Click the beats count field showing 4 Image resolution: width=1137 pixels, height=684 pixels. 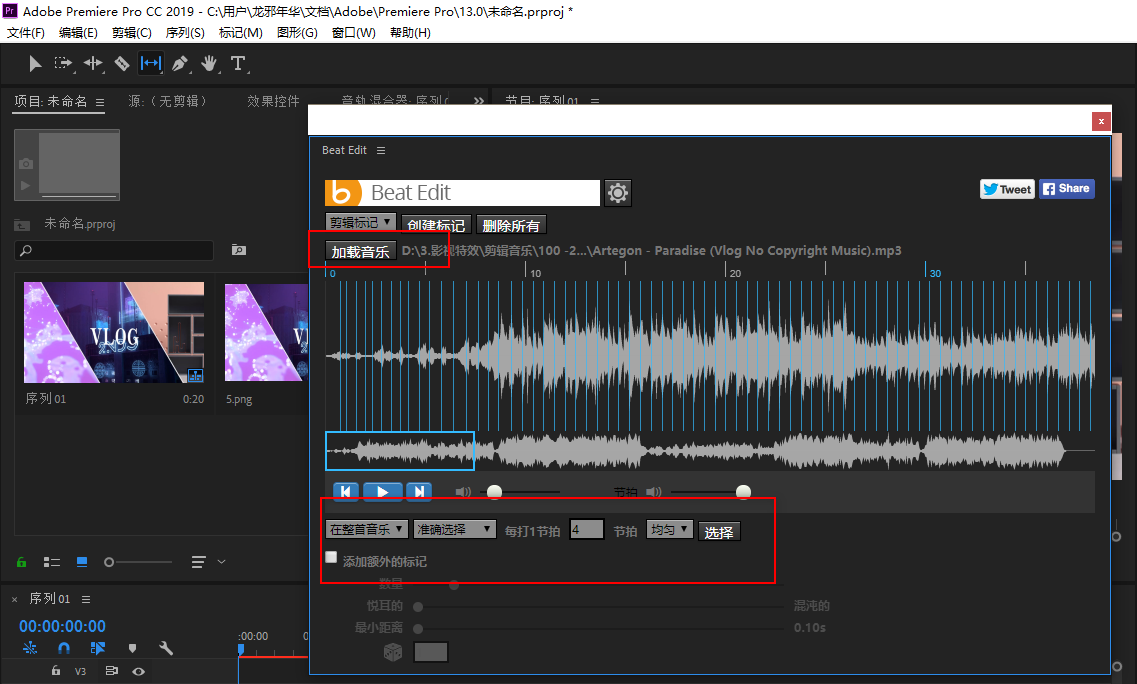(x=587, y=530)
